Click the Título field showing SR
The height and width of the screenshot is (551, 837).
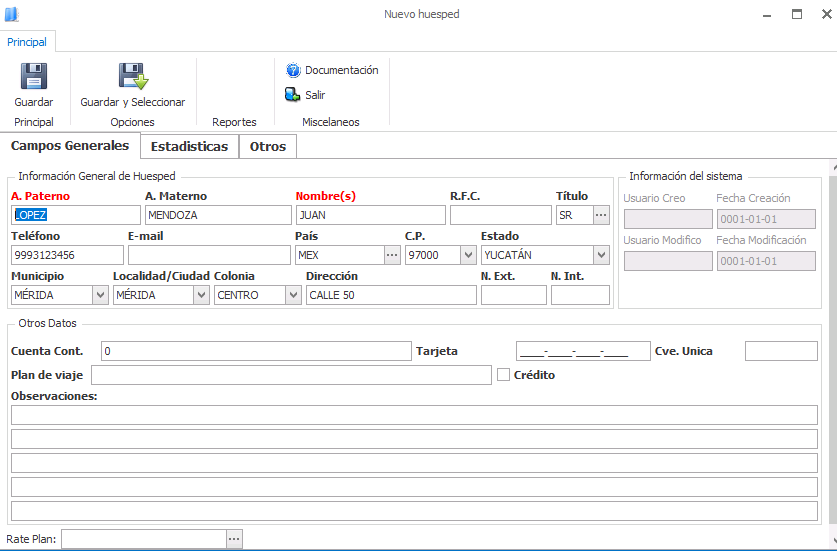point(574,215)
